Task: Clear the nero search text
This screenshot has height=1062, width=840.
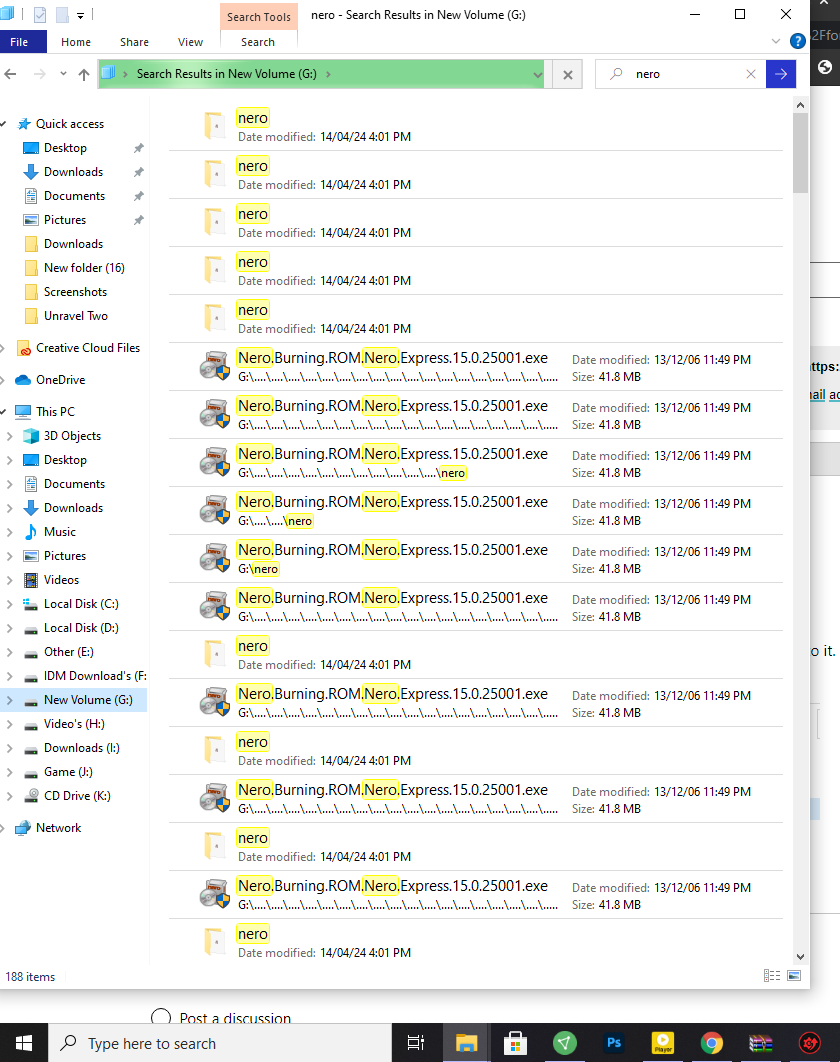Action: point(751,74)
